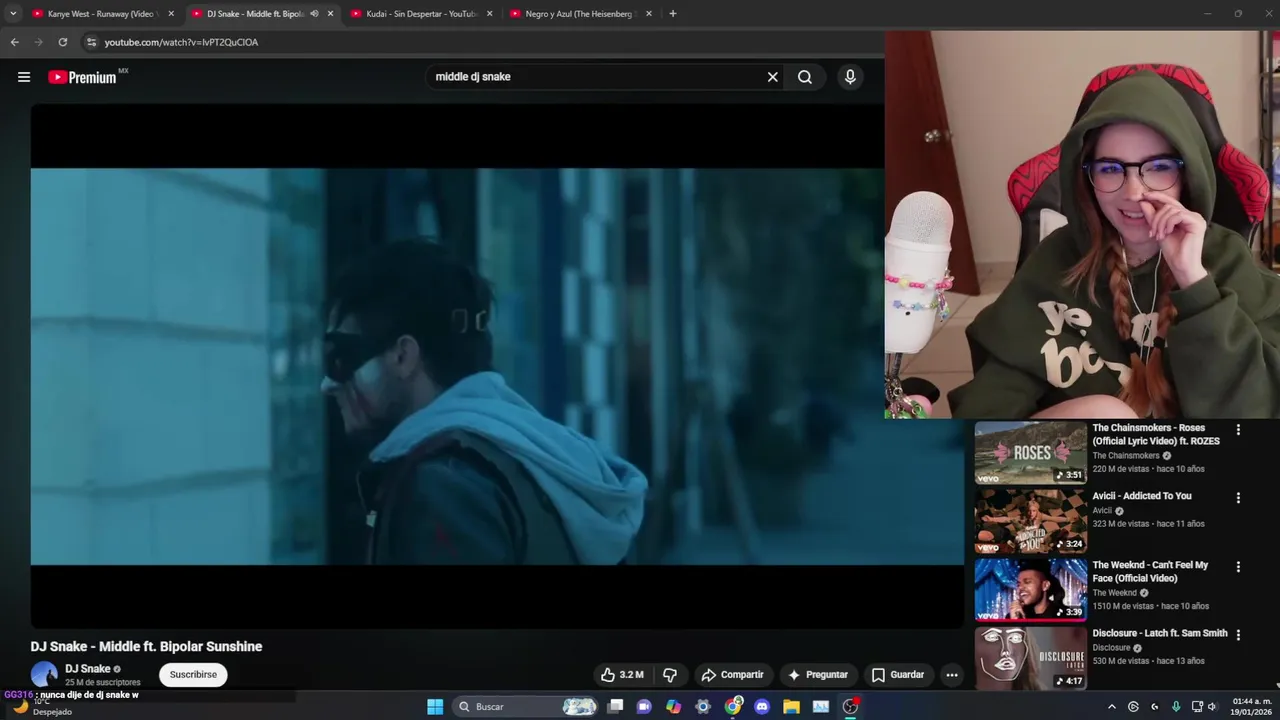Open The Chainsmokers - Roses thumbnail
Viewport: 1280px width, 720px height.
click(x=1030, y=453)
